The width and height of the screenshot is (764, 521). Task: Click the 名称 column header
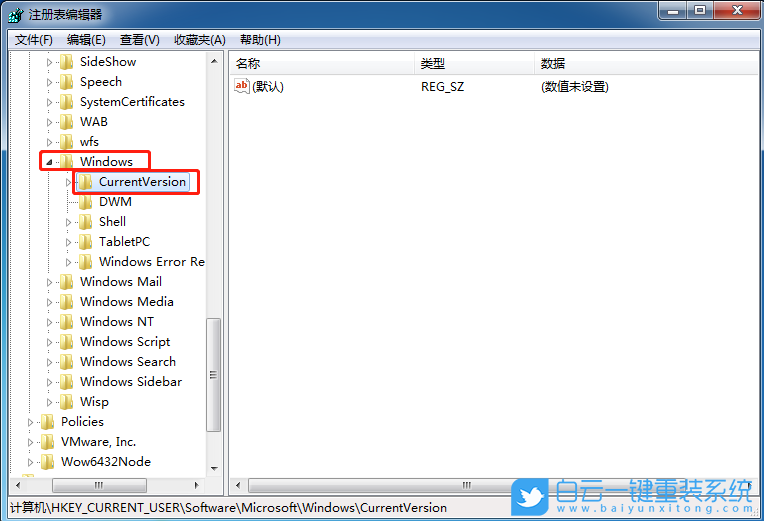point(247,63)
